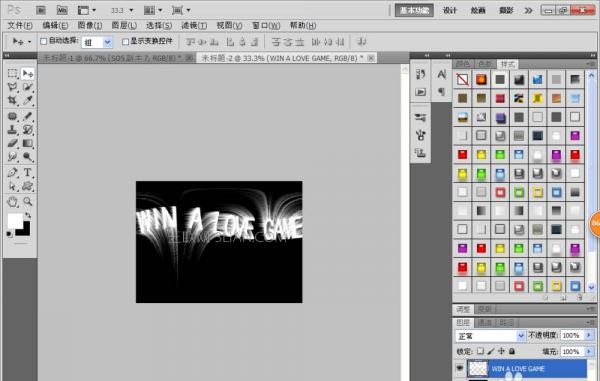Select the Custom Shape tool
This screenshot has height=381, width=600.
point(28,186)
